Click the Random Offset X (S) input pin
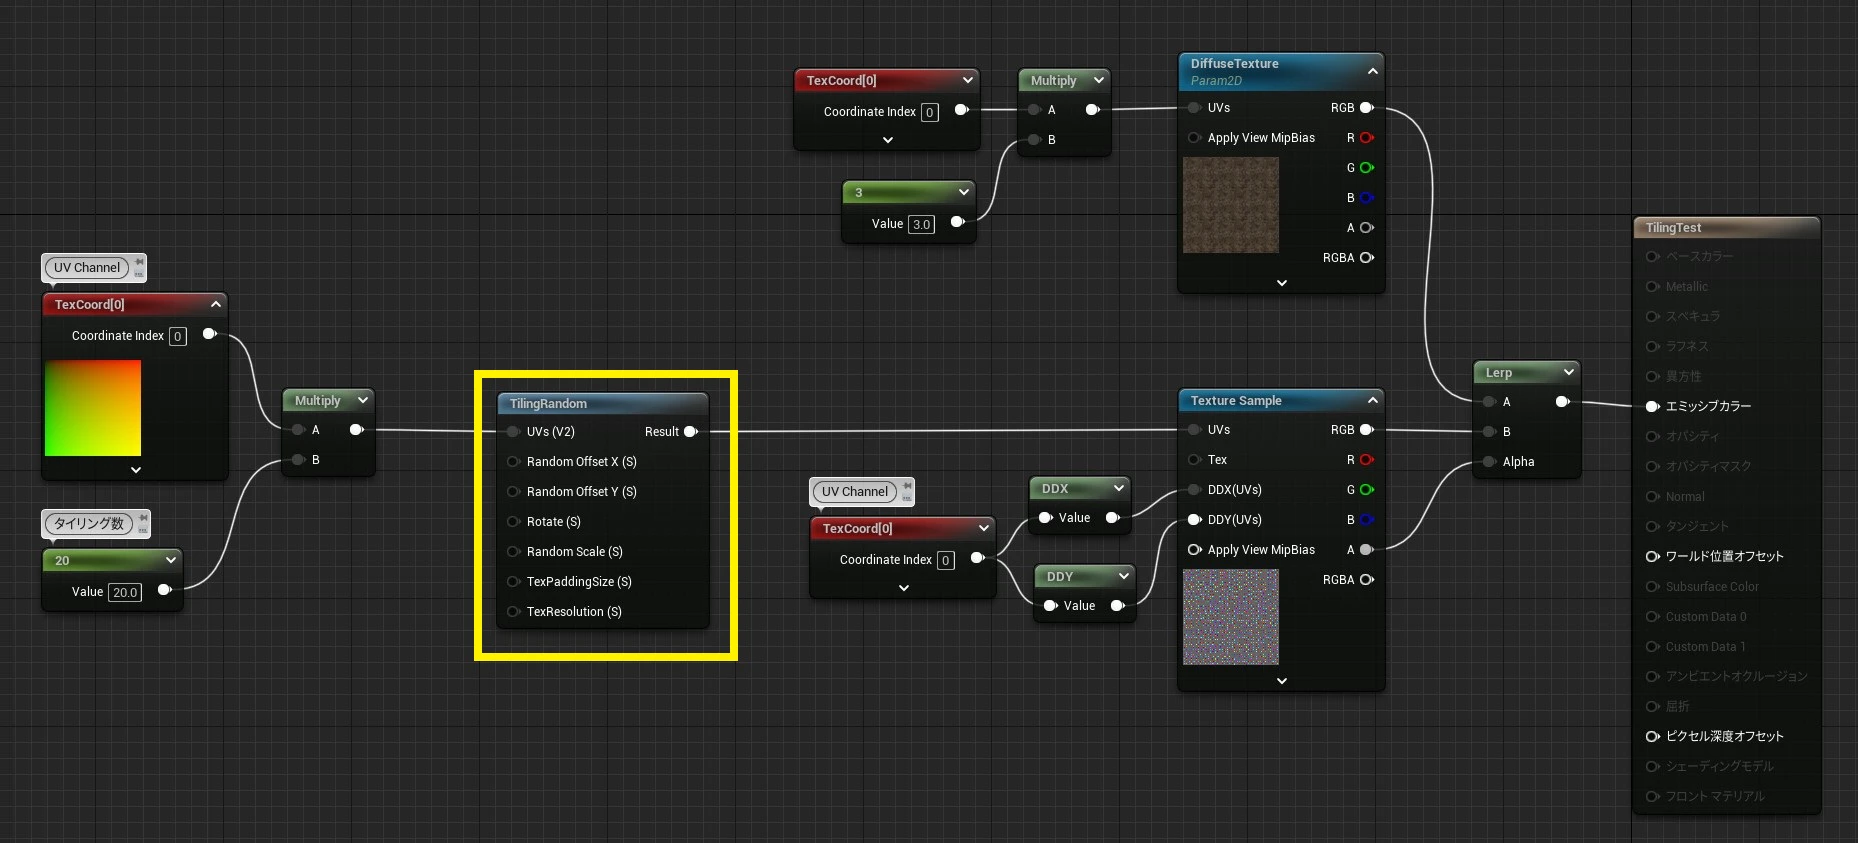 point(514,462)
